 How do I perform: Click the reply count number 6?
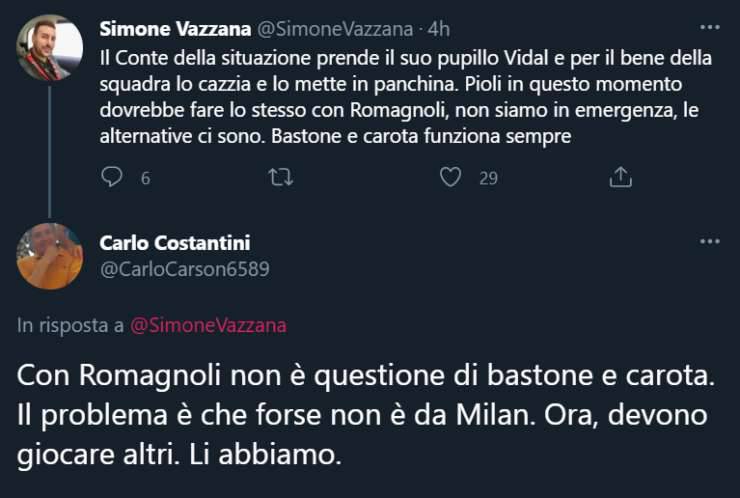click(145, 178)
